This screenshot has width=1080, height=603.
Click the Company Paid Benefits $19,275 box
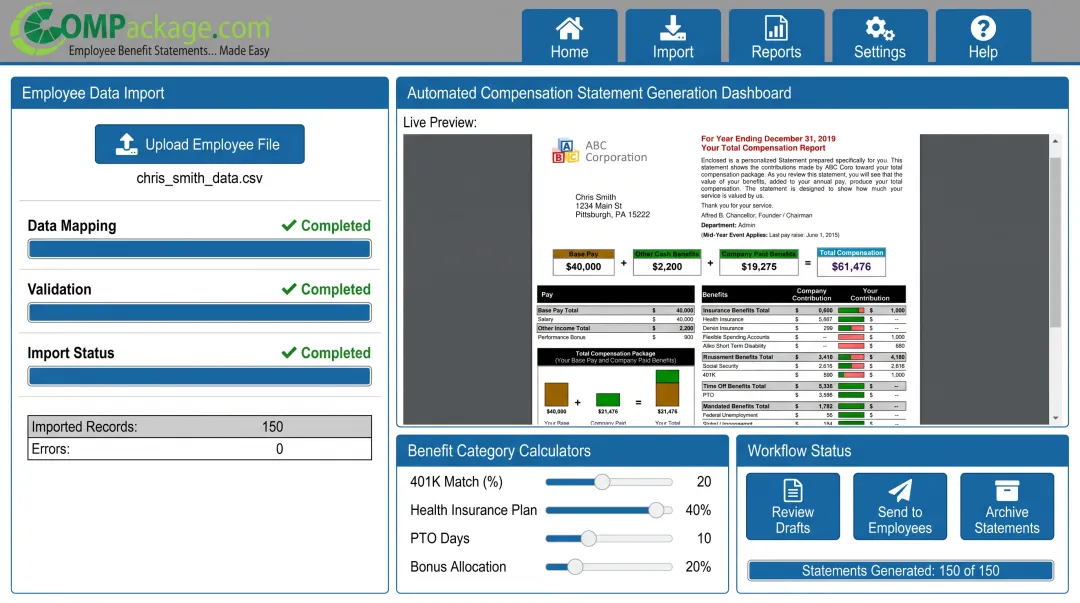pyautogui.click(x=758, y=262)
